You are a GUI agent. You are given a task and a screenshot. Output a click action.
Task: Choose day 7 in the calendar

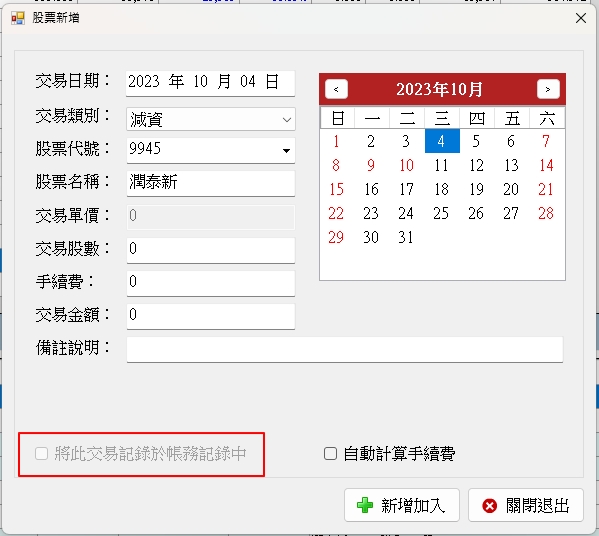[546, 141]
